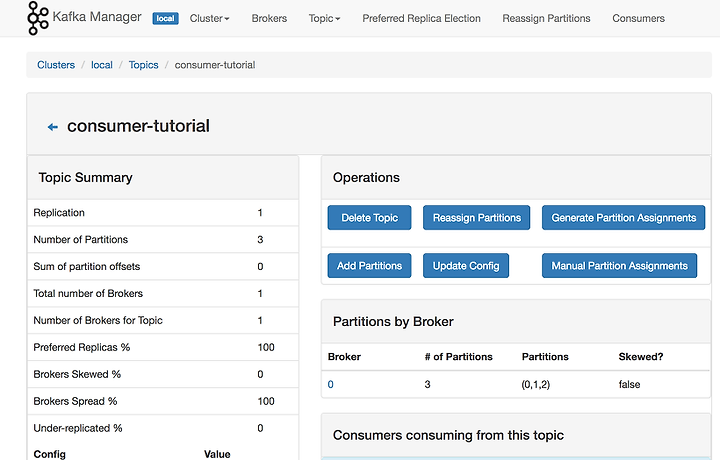Select the Preferred Replicas % label
The width and height of the screenshot is (720, 460).
[81, 347]
